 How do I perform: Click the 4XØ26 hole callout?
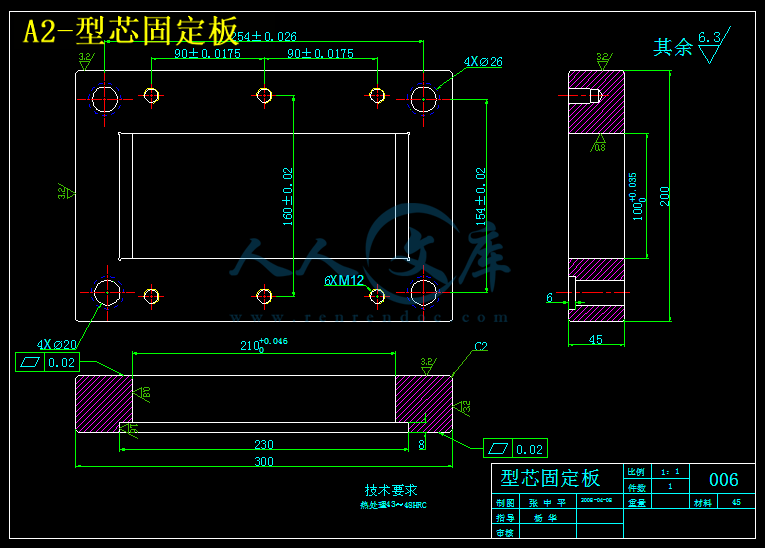(x=483, y=62)
